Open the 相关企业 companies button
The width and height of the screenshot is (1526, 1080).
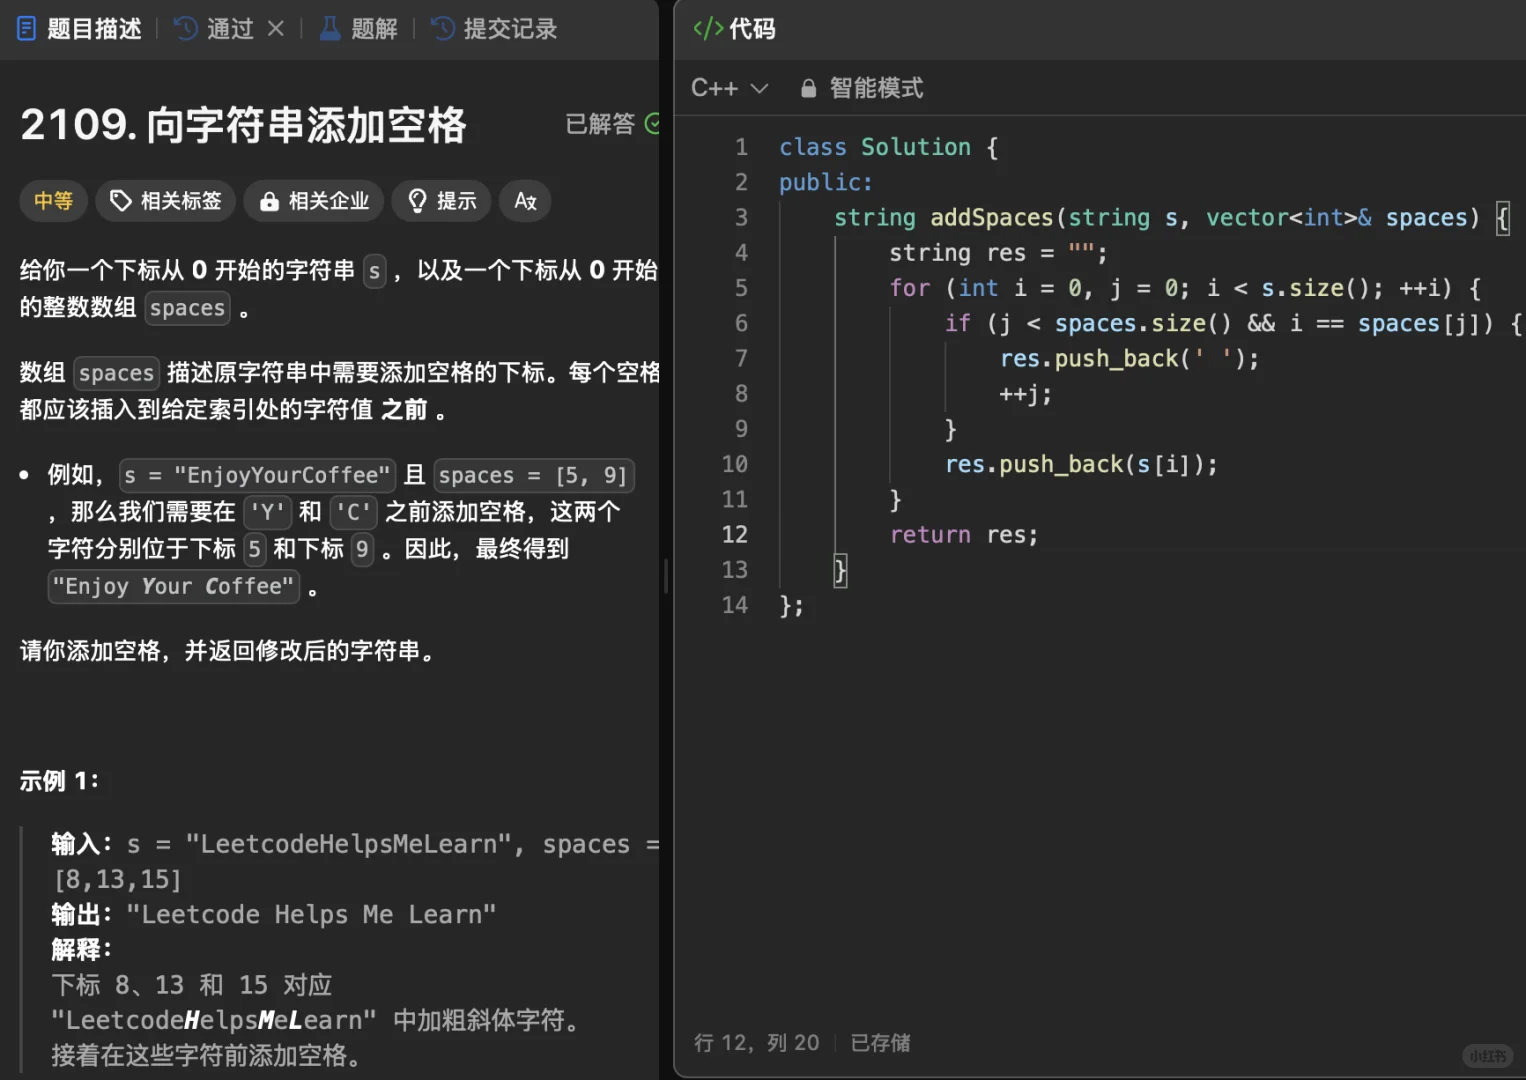(x=314, y=201)
